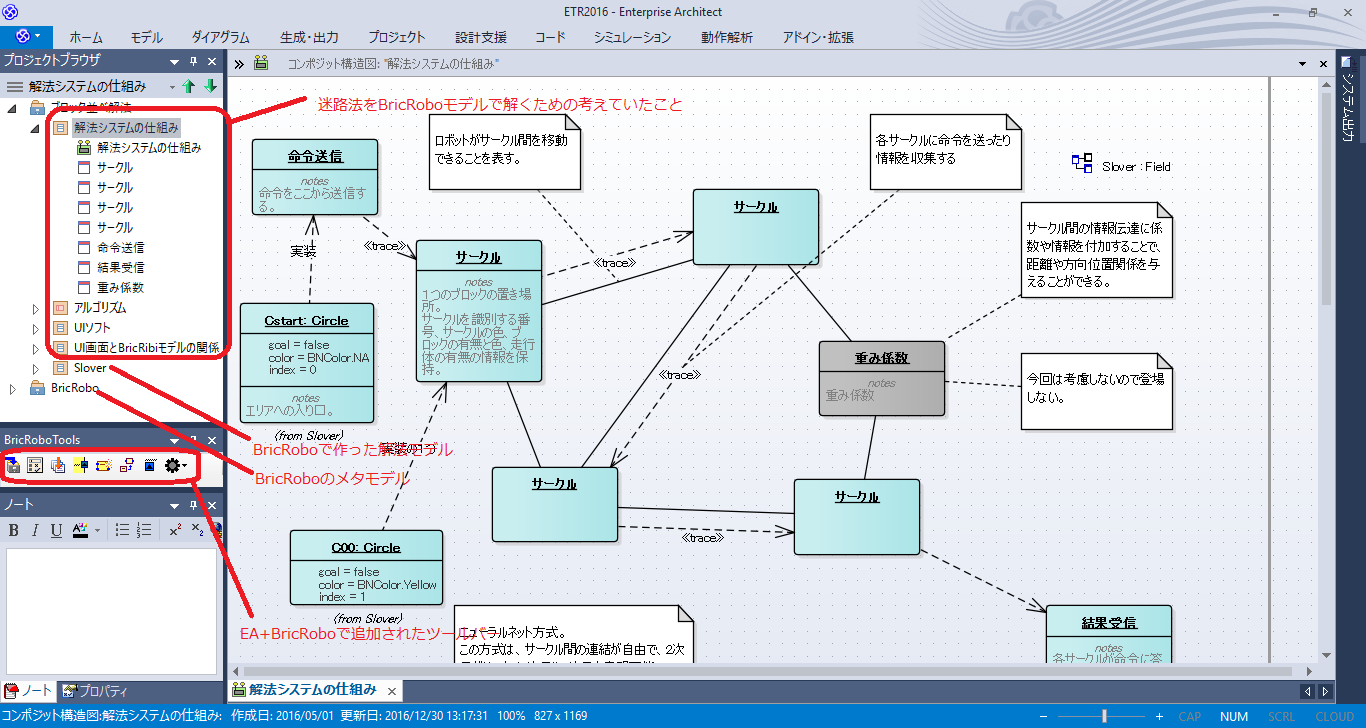Open dropdown next to project browser green arrows

(172, 87)
